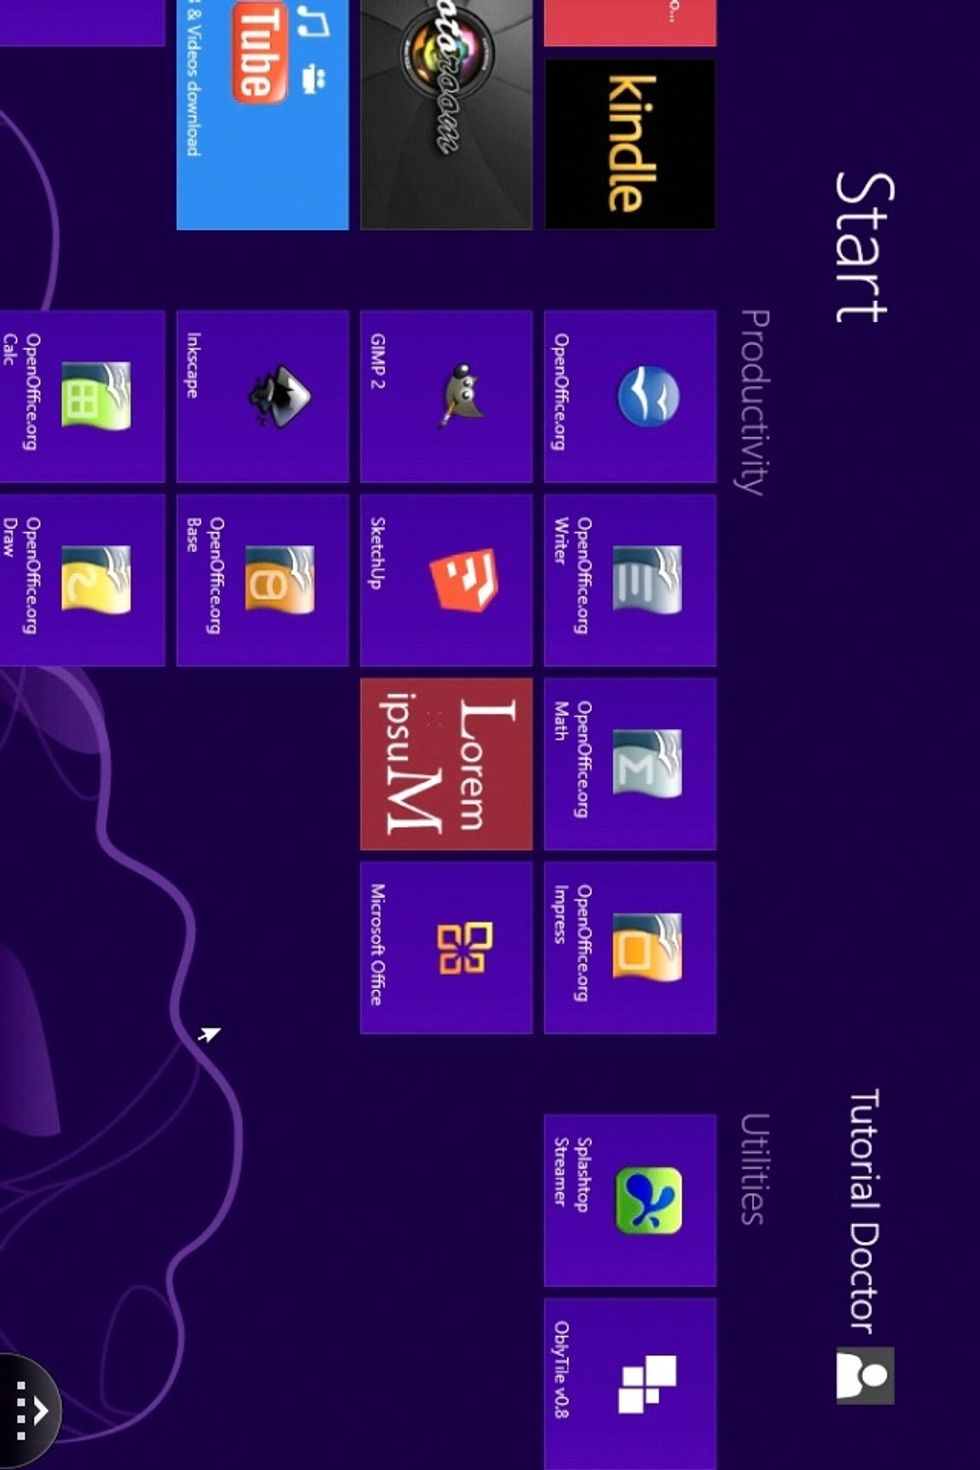
Task: Launch OpenOffice.org Draw
Action: pyautogui.click(x=82, y=580)
